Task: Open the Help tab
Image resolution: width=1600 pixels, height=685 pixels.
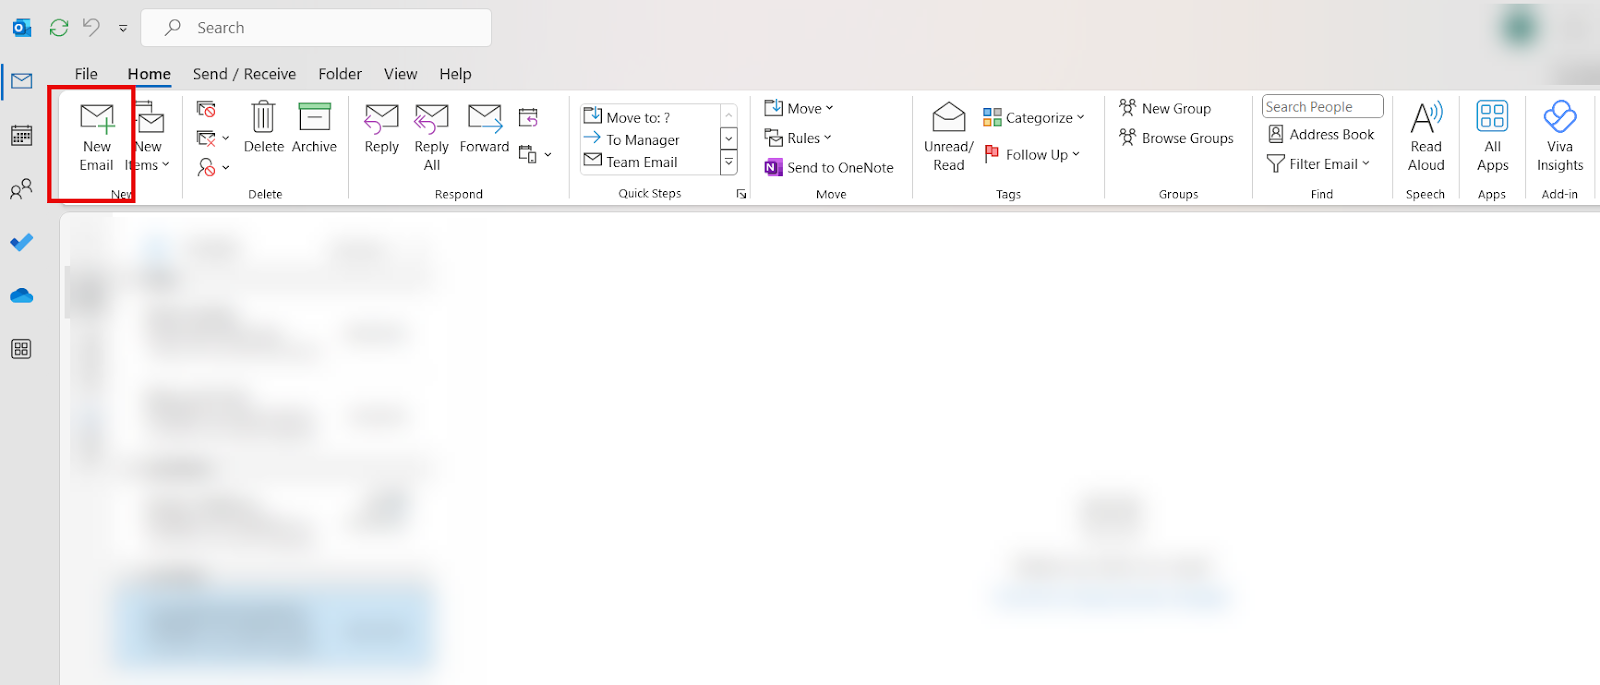Action: tap(455, 74)
